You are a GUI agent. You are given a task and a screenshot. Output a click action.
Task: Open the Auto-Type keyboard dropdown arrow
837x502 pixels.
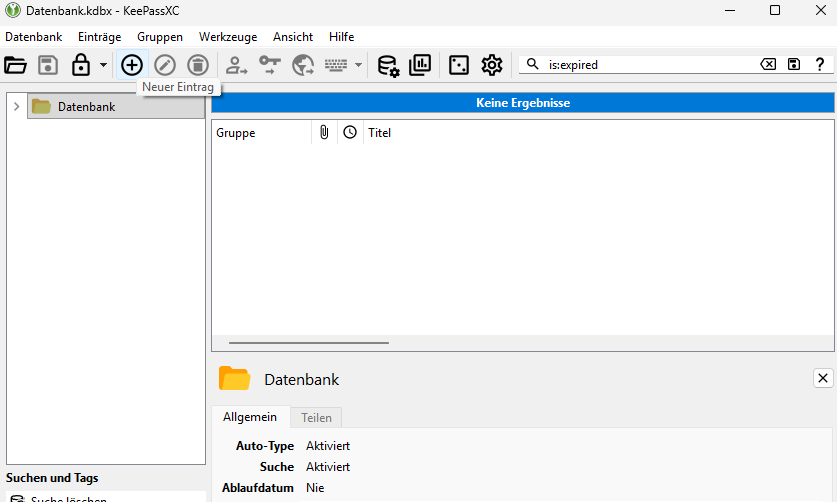pyautogui.click(x=359, y=65)
